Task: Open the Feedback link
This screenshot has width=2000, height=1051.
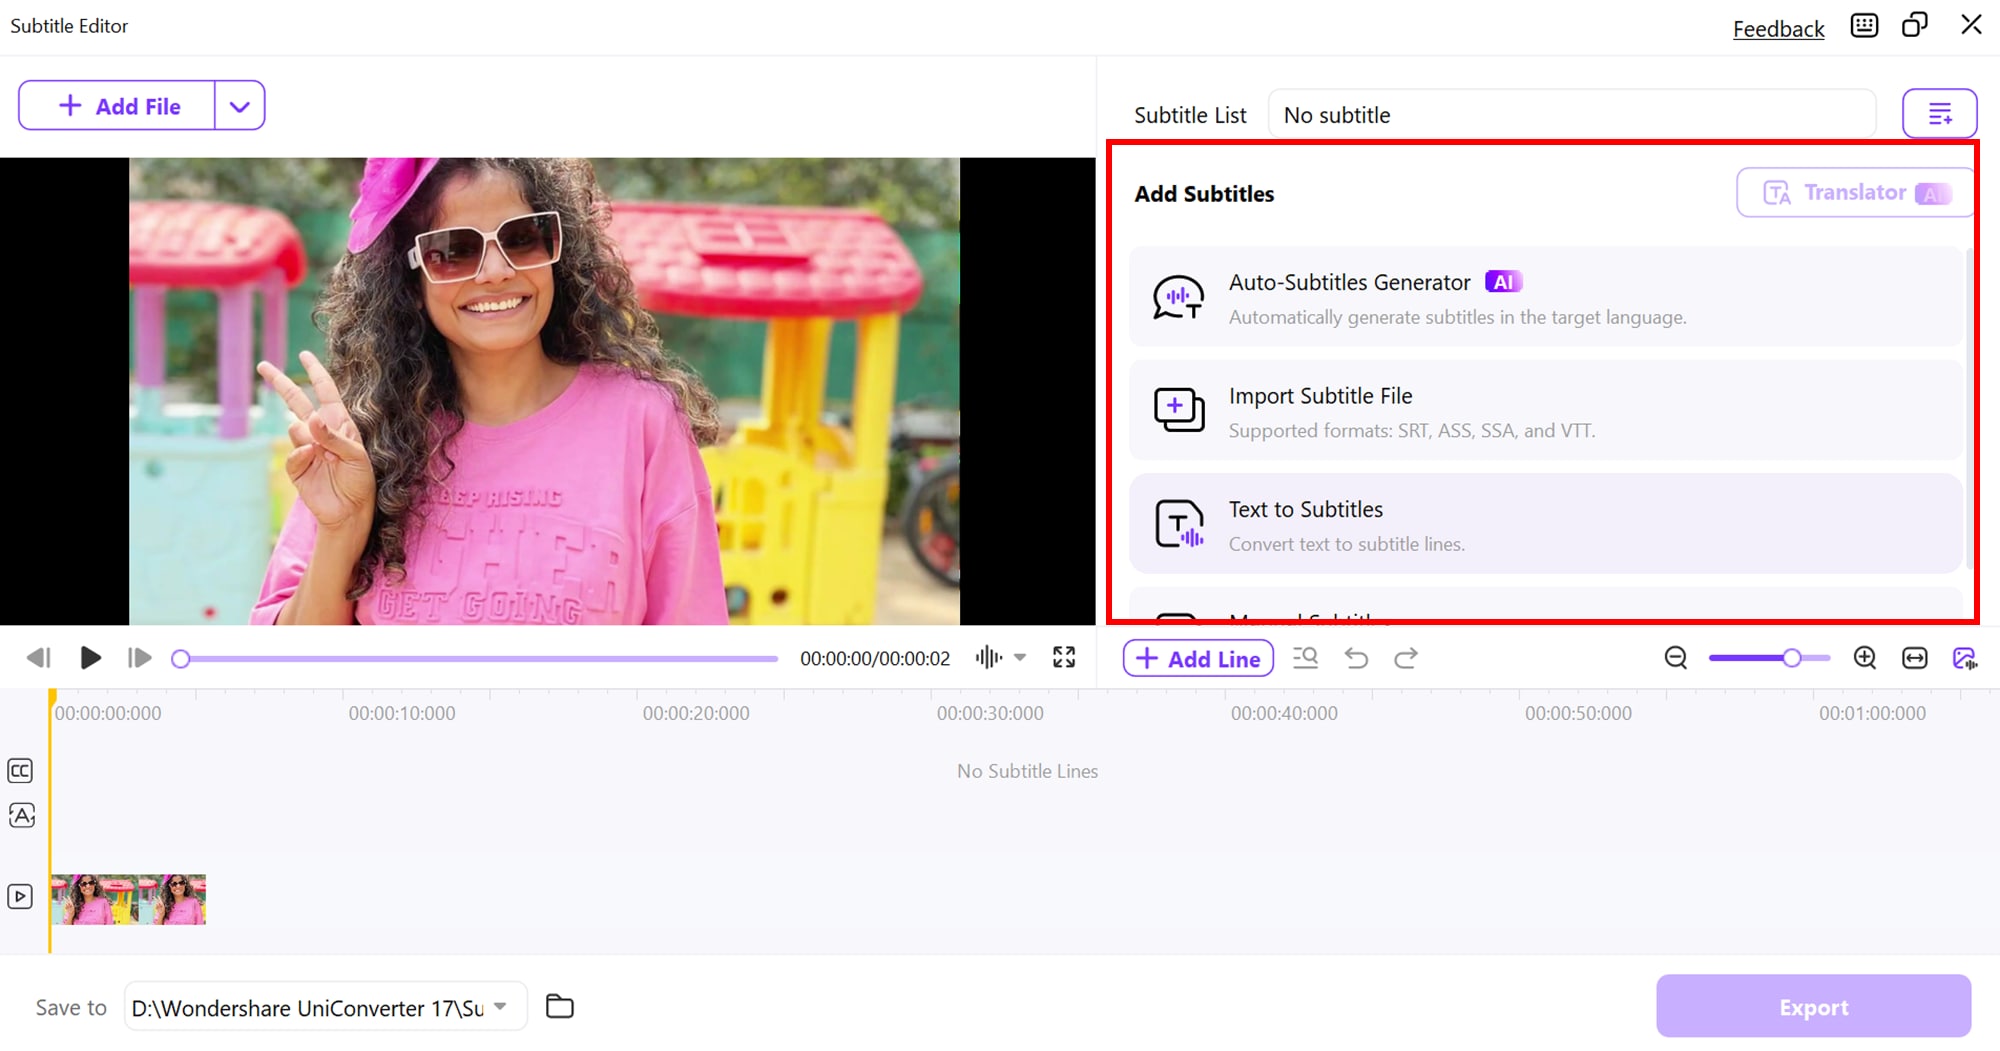Action: coord(1778,28)
